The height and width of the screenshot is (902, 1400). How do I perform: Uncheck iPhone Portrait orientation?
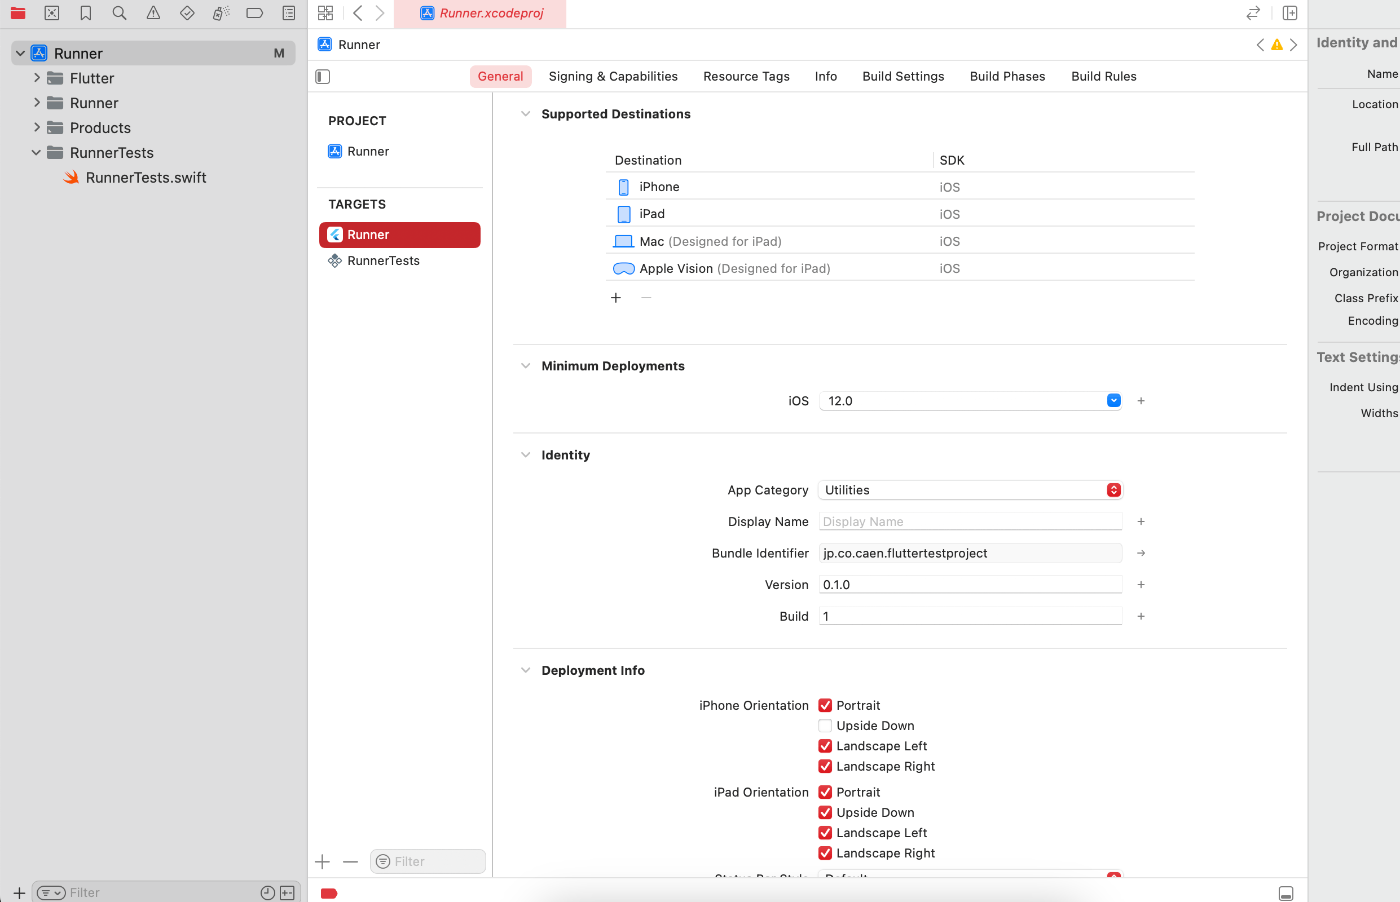tap(825, 706)
